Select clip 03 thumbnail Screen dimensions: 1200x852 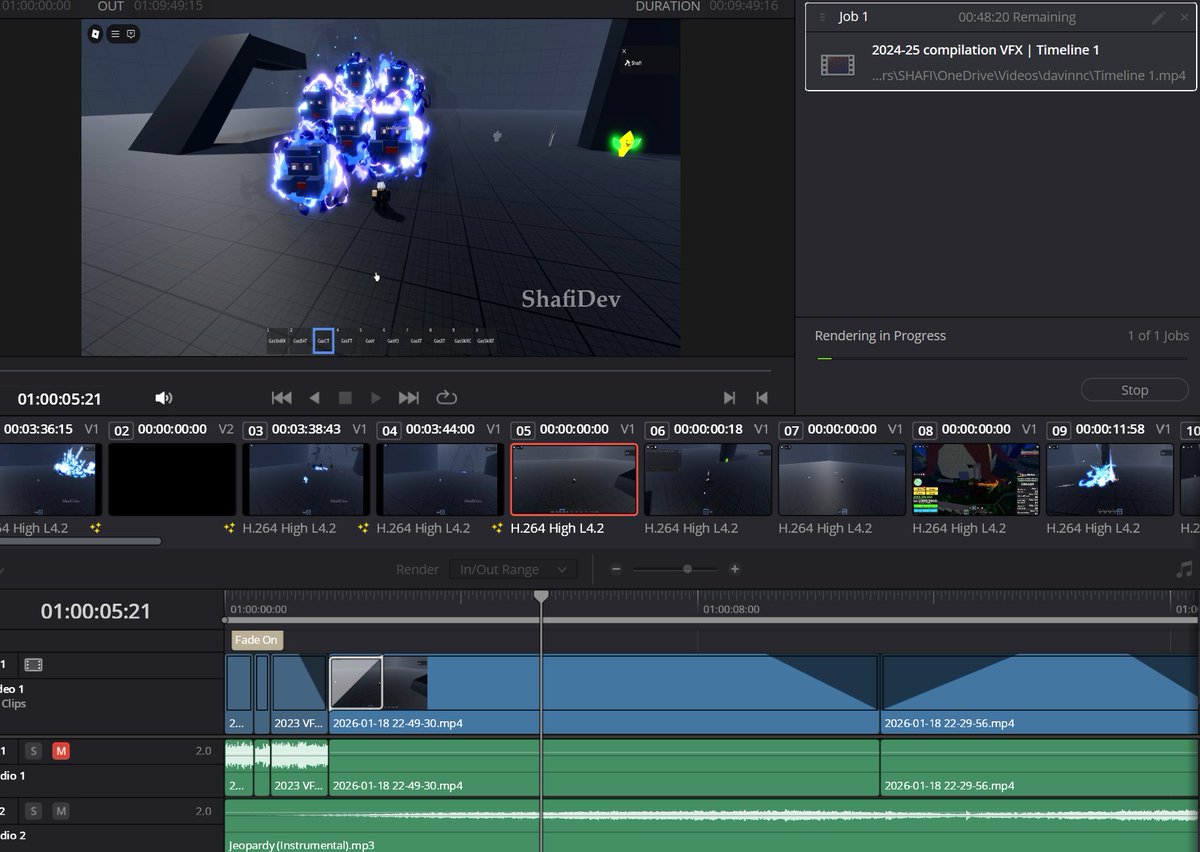point(306,480)
